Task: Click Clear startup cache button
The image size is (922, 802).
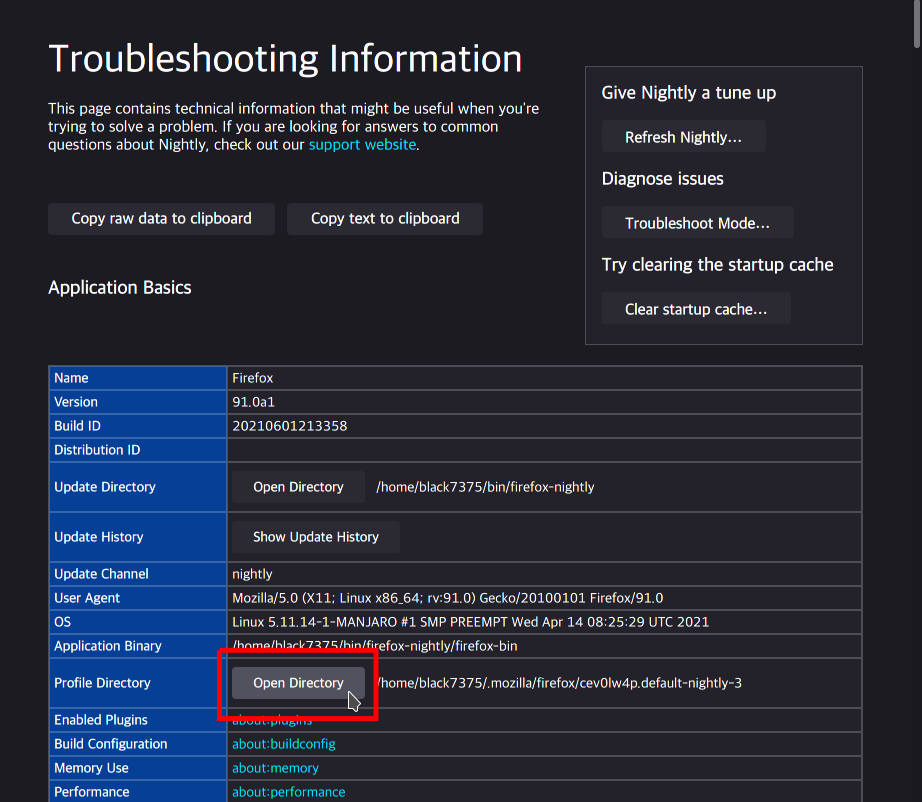Action: [696, 309]
